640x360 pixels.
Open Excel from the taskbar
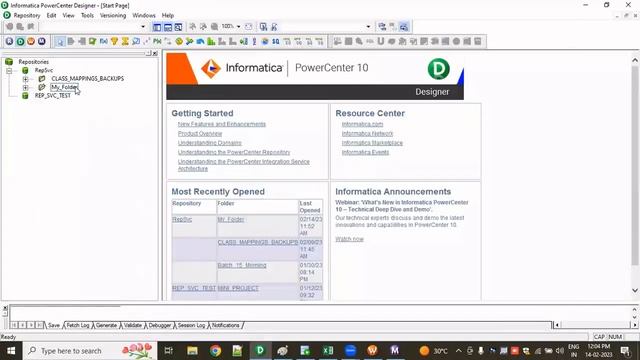click(x=328, y=351)
